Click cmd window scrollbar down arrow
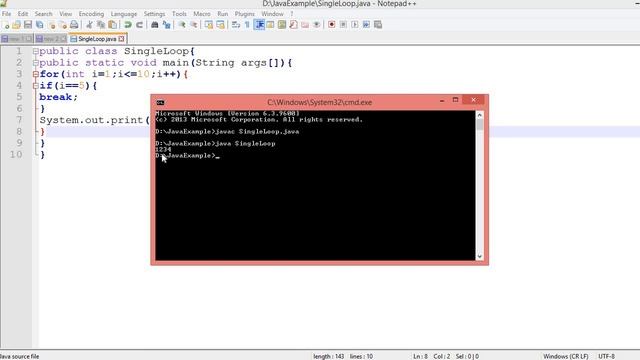 click(x=480, y=256)
